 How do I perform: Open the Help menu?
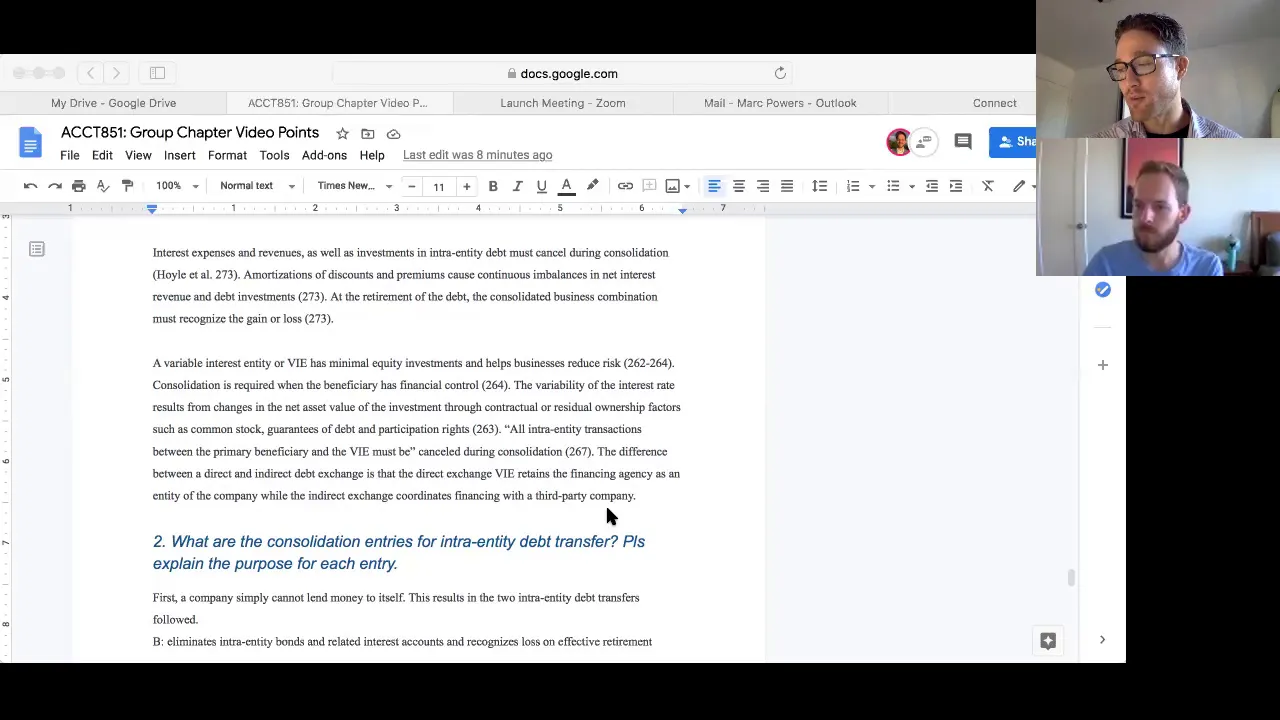pos(372,155)
